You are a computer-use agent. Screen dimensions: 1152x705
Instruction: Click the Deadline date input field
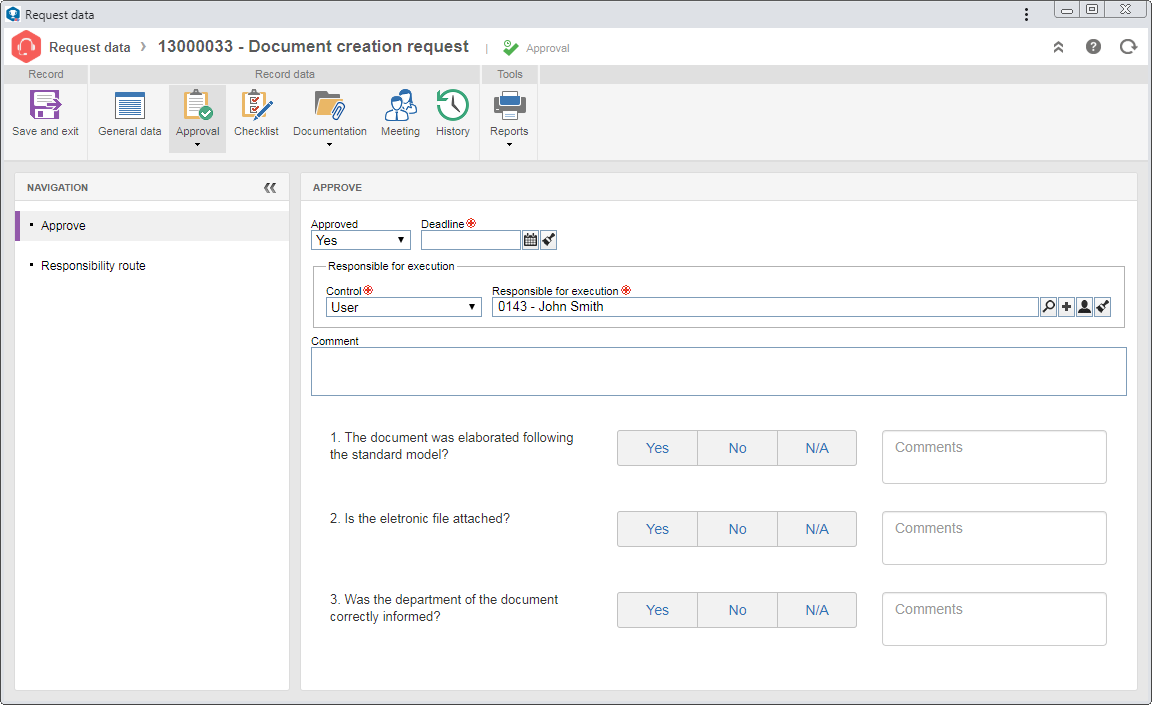[471, 240]
